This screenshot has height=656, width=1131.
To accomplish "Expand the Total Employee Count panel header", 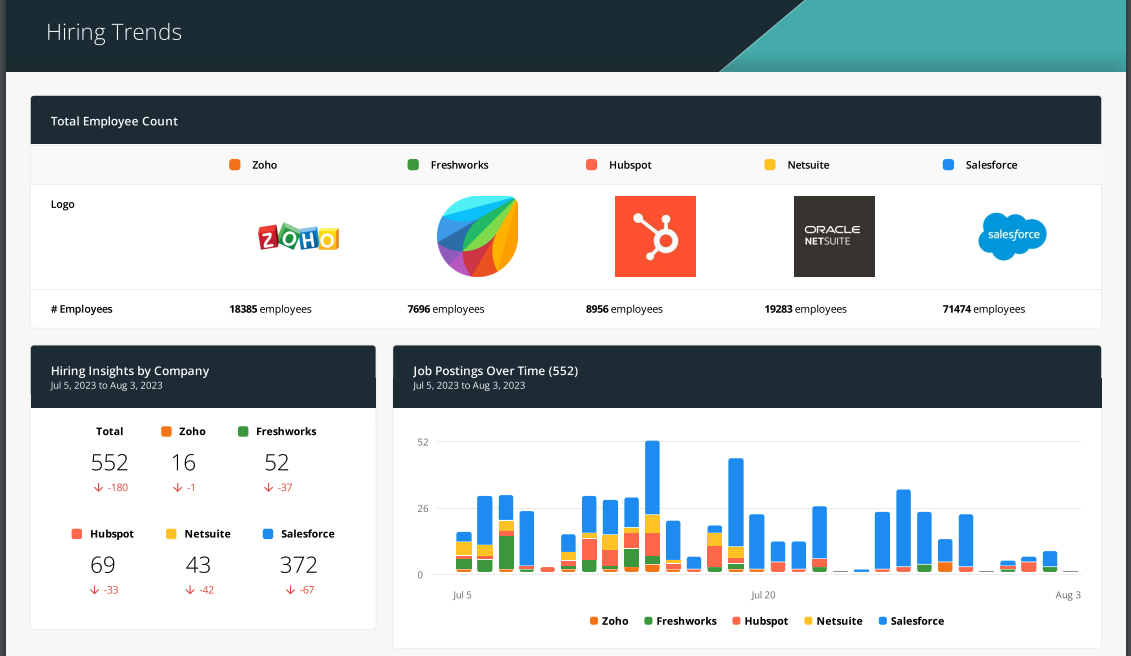I will coord(114,120).
